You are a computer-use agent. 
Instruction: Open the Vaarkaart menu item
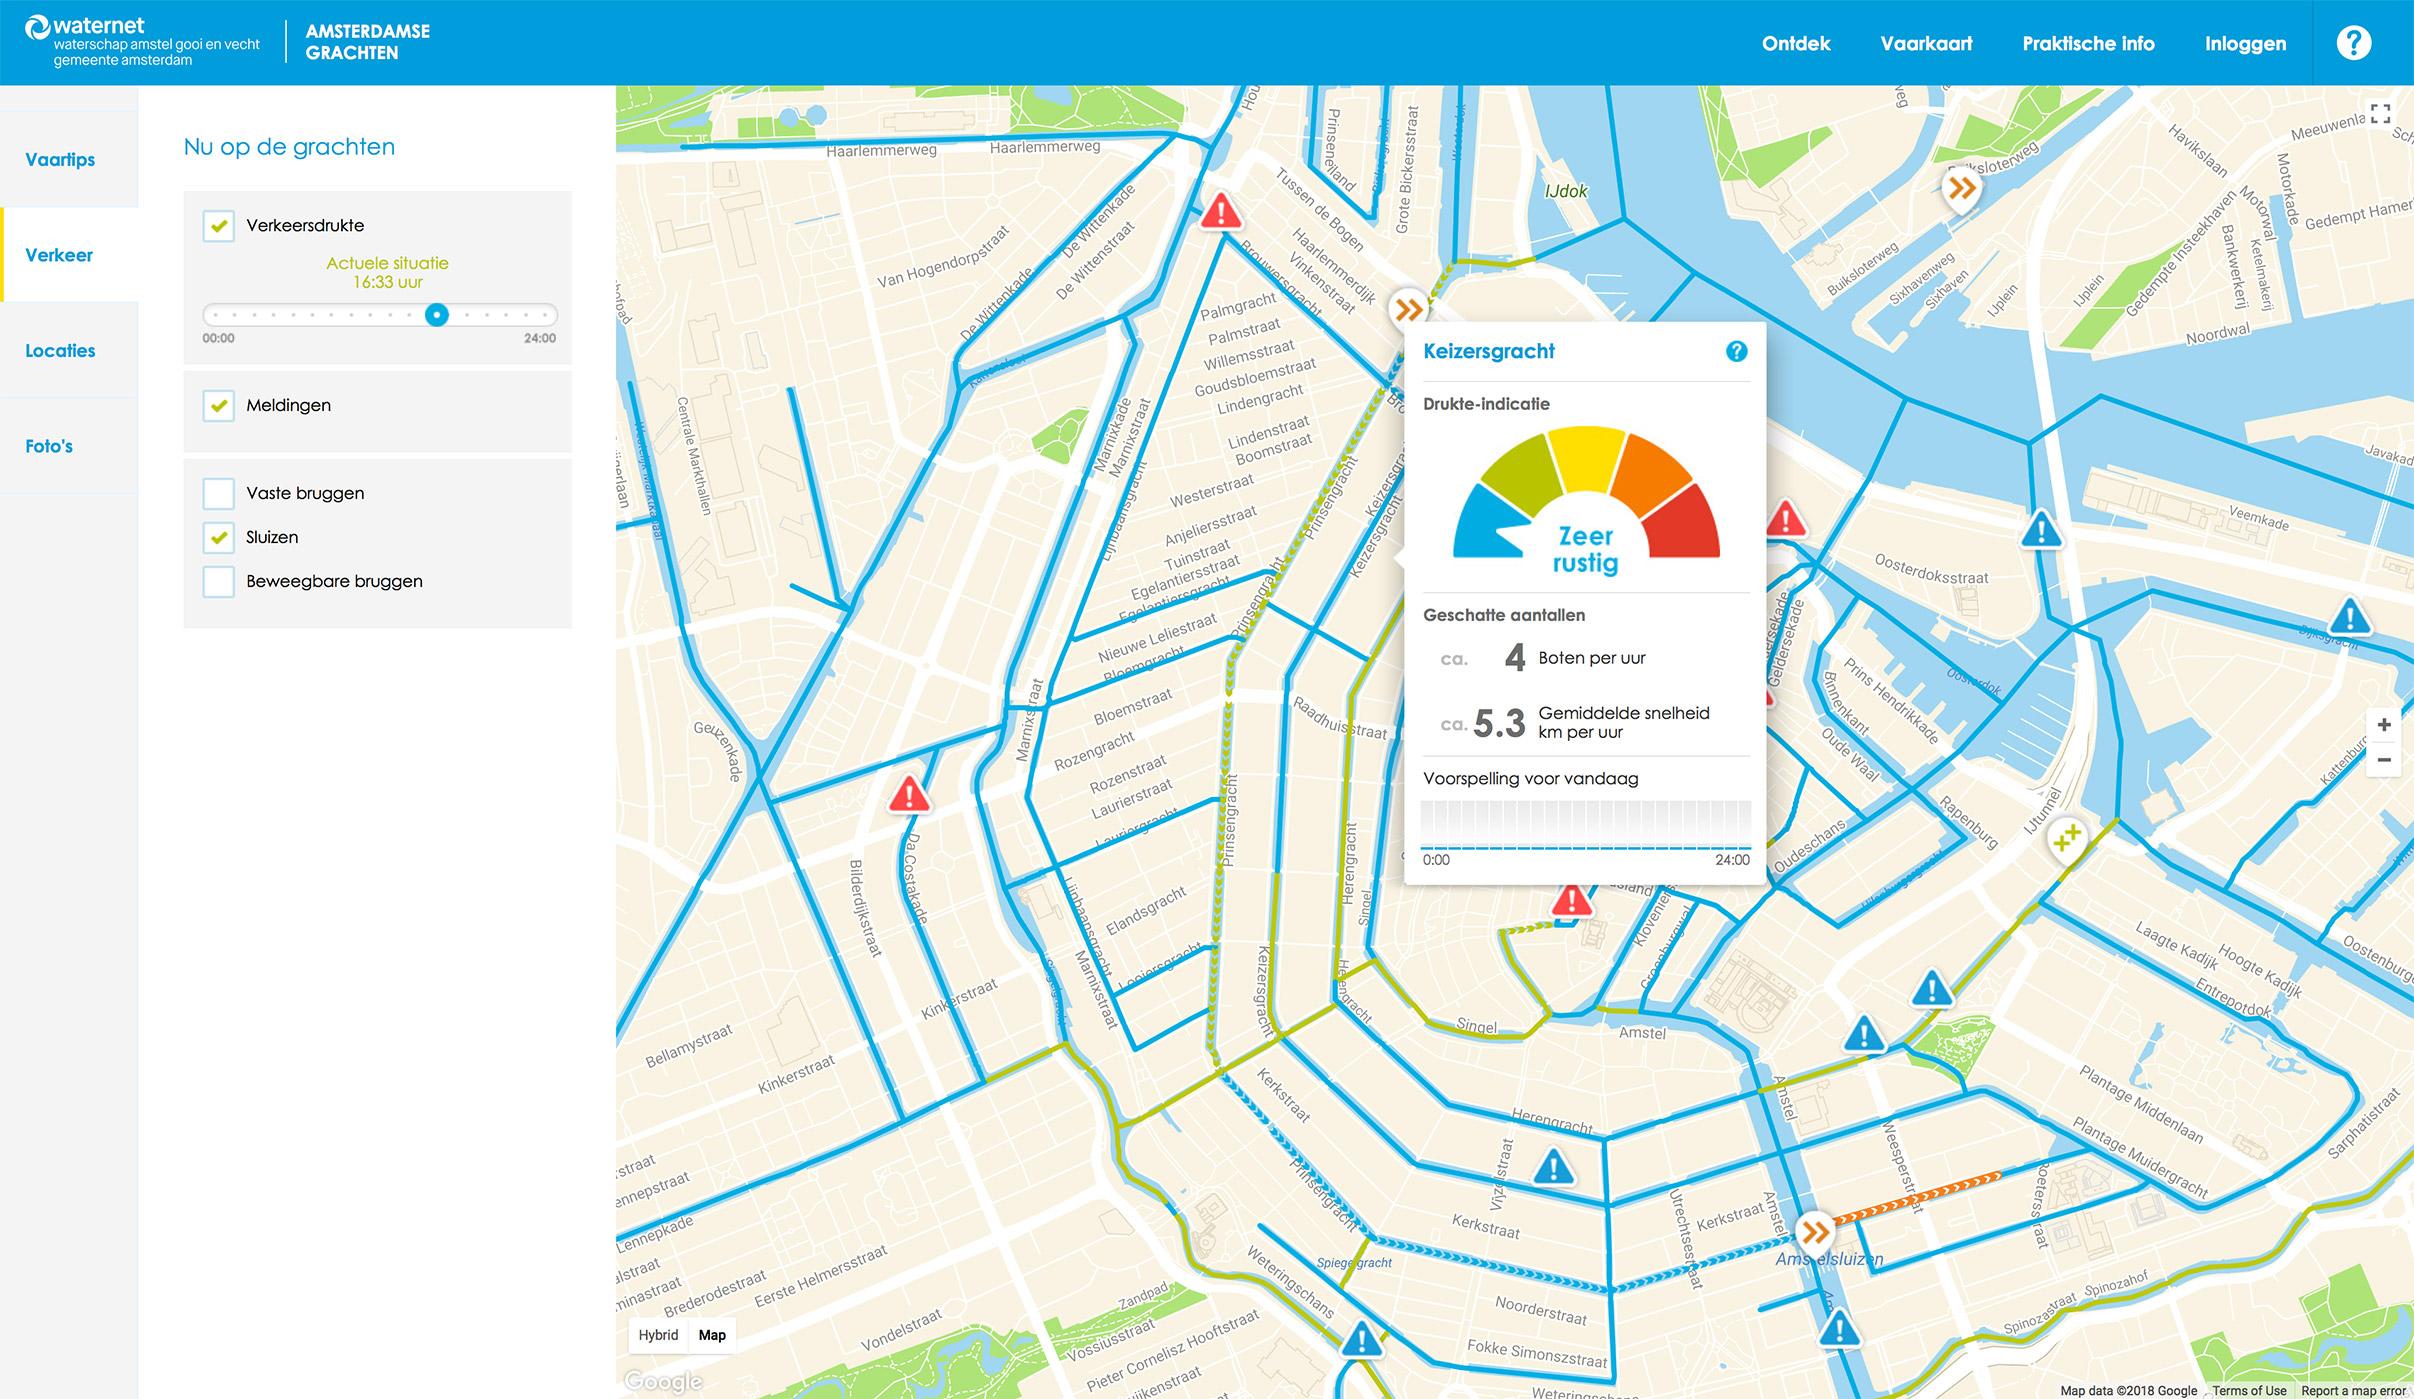pyautogui.click(x=1926, y=43)
